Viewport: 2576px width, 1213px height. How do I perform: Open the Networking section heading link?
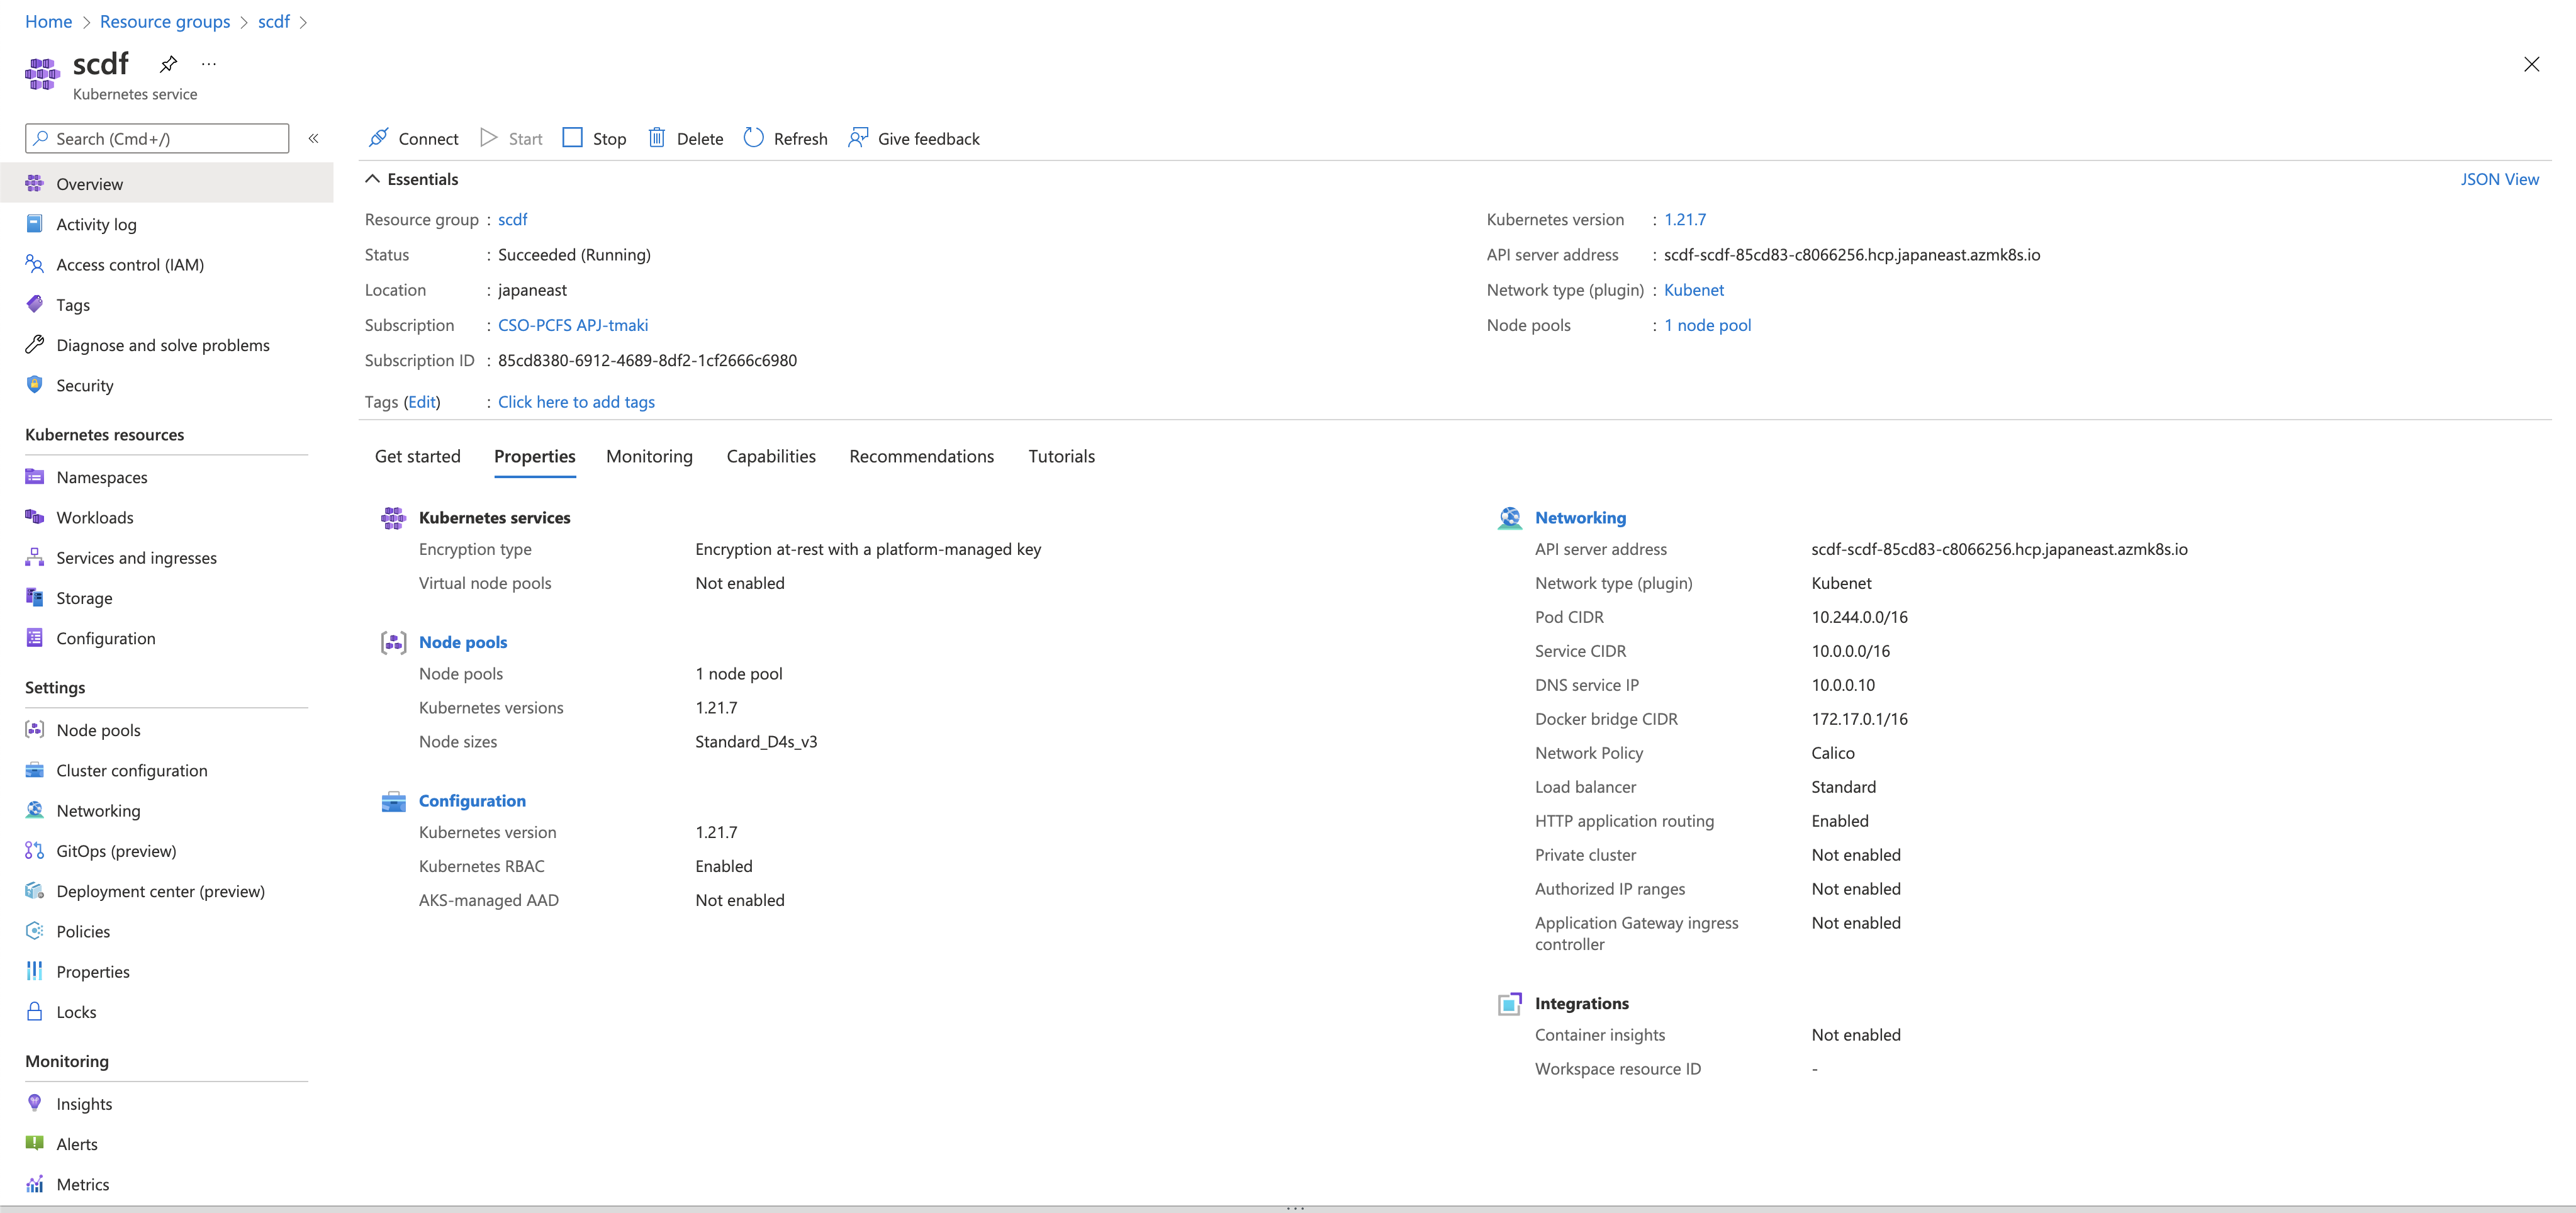(1580, 517)
